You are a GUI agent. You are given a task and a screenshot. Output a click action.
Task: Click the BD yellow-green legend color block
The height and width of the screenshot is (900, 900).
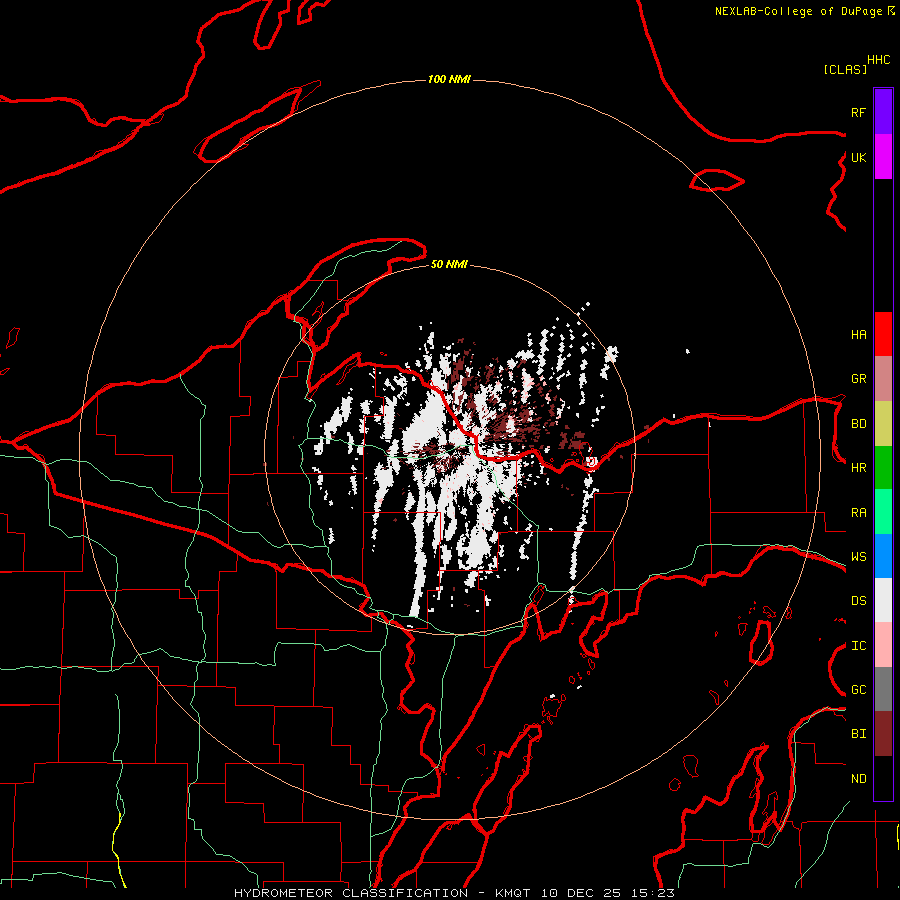(883, 424)
